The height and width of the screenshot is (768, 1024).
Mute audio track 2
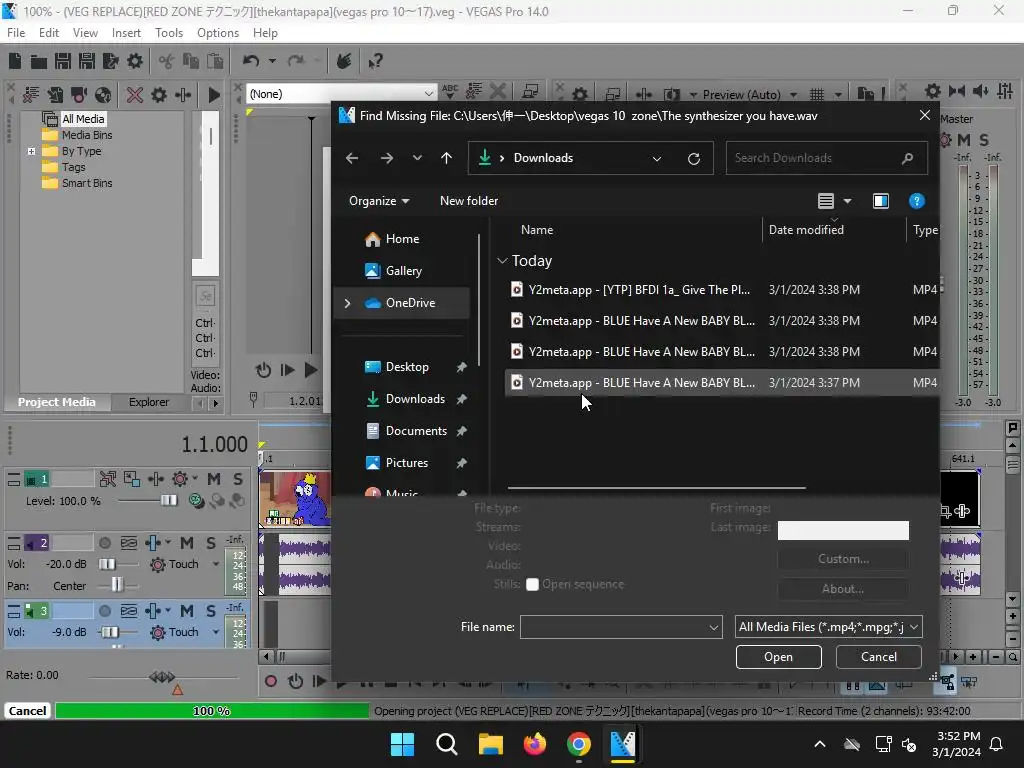coord(187,543)
